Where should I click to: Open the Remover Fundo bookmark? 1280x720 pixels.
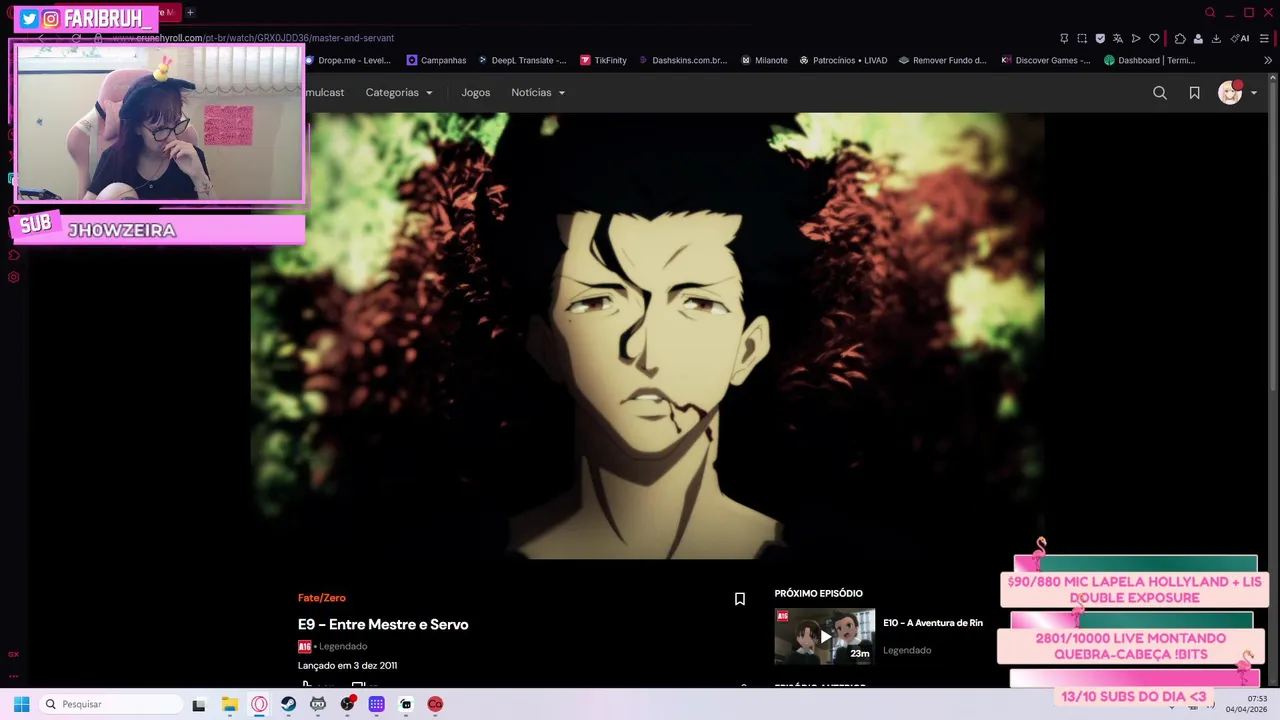pyautogui.click(x=943, y=60)
